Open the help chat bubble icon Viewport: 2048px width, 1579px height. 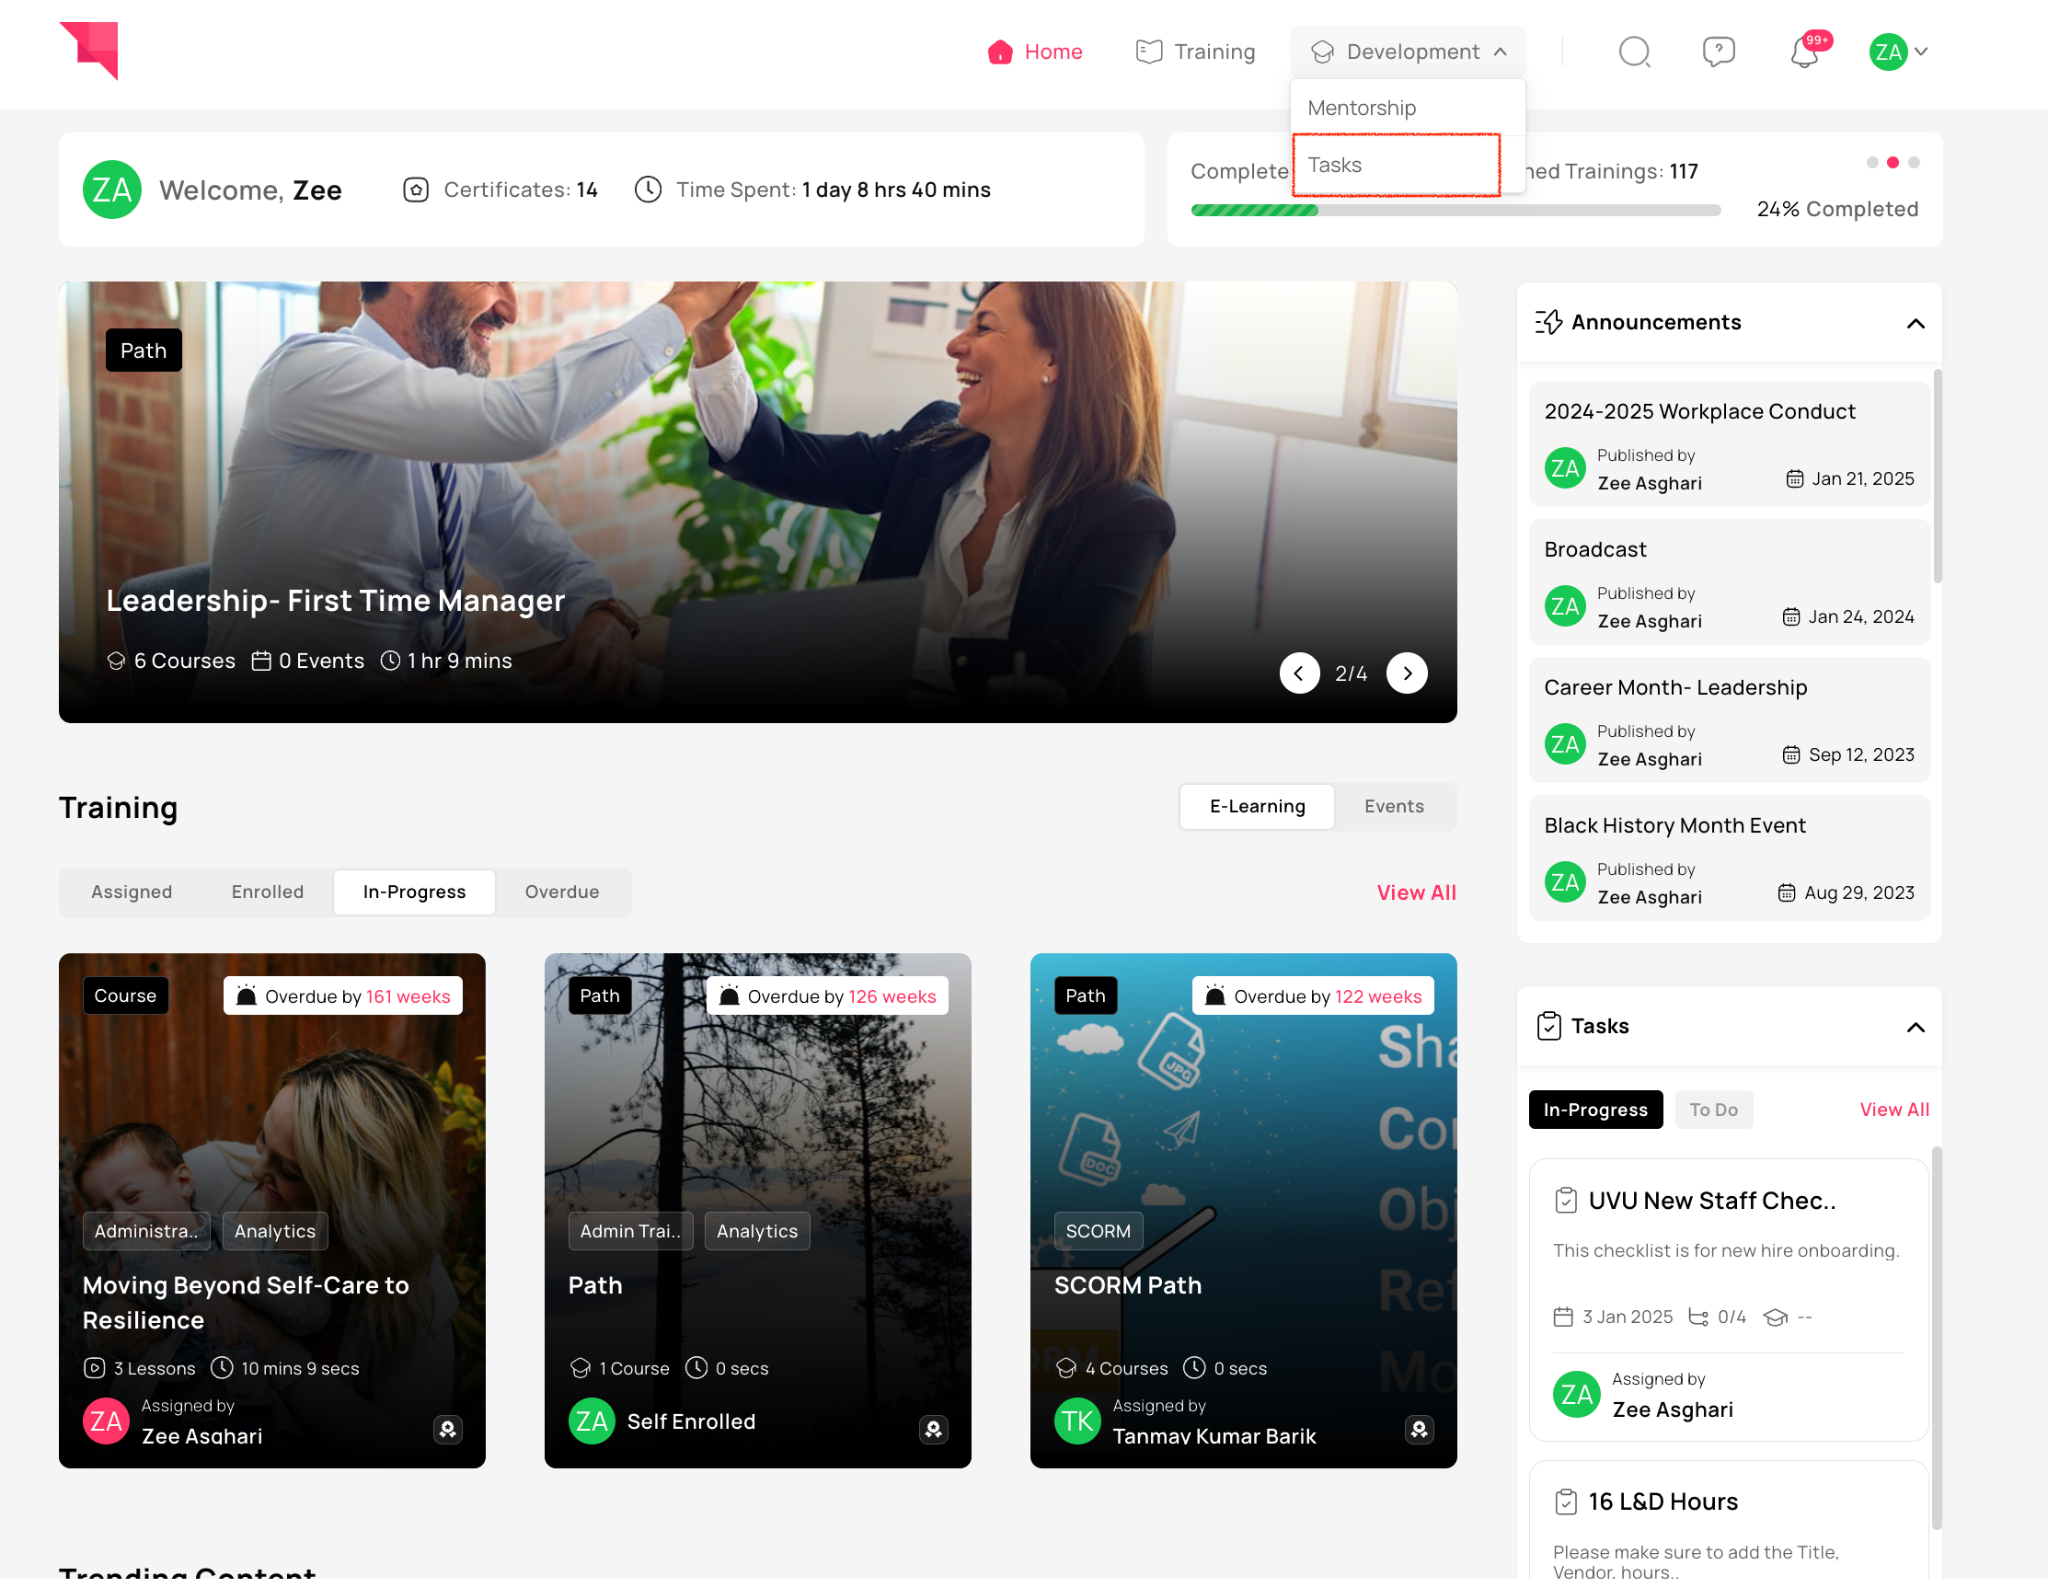(1718, 52)
